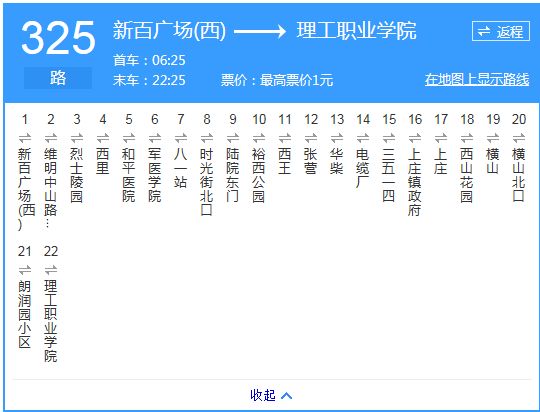Click the transfer icon above 西王
540x412 pixels.
click(x=285, y=138)
